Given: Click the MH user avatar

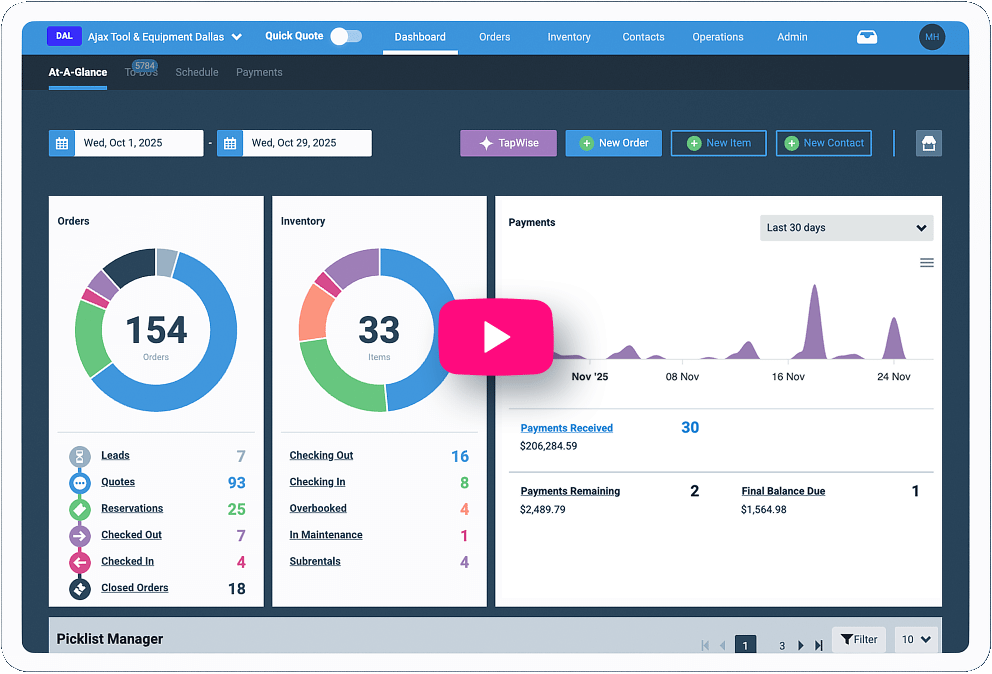Looking at the screenshot, I should click(x=932, y=37).
